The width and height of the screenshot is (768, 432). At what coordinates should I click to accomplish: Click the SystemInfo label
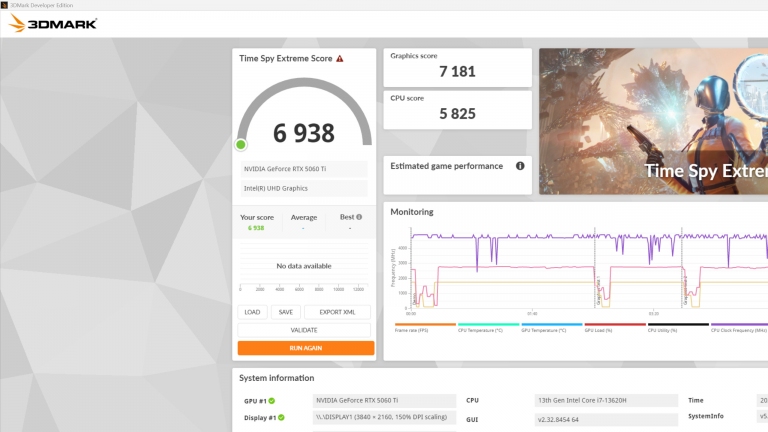[x=705, y=416]
